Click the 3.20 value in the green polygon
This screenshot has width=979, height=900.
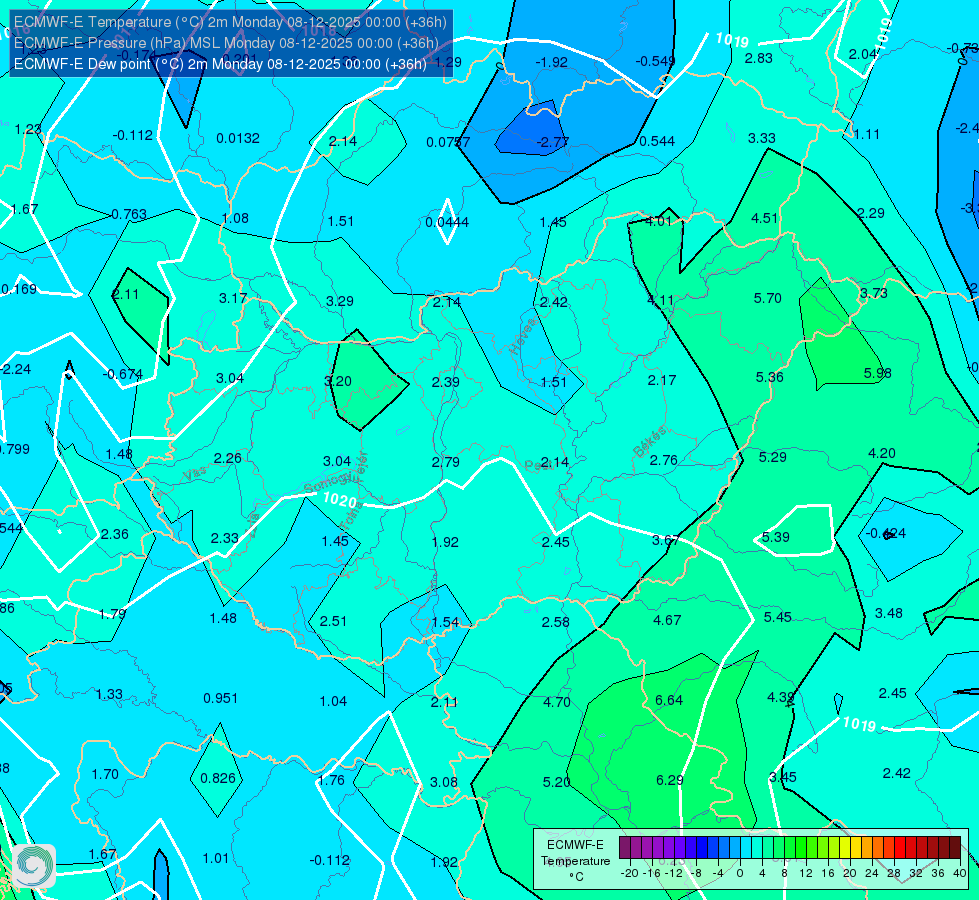[x=338, y=381]
